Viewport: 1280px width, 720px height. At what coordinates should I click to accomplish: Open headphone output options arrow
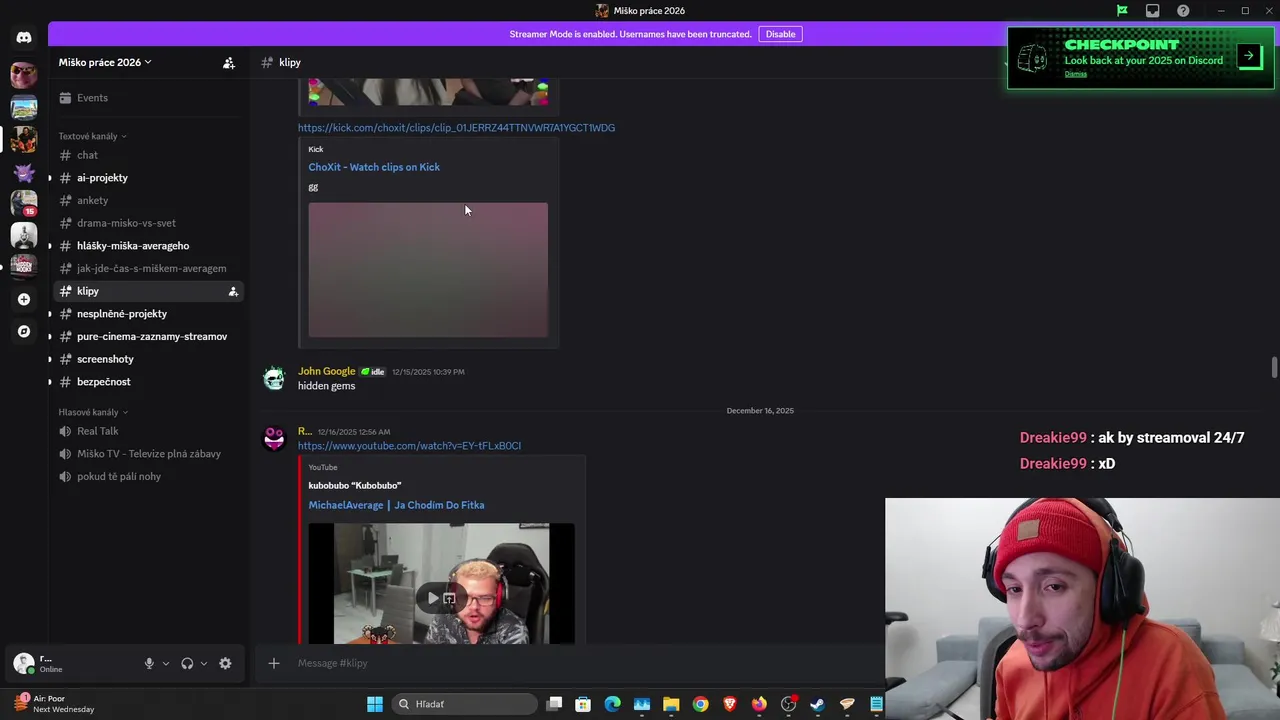[x=204, y=663]
